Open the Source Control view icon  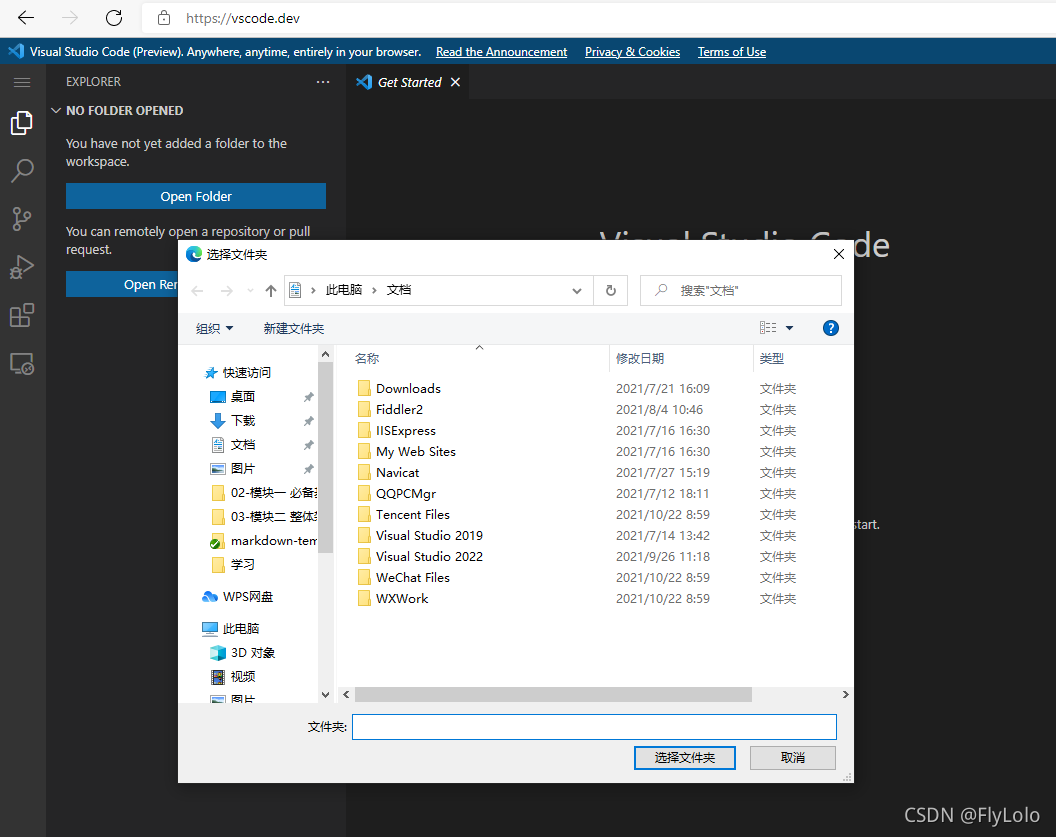(22, 219)
